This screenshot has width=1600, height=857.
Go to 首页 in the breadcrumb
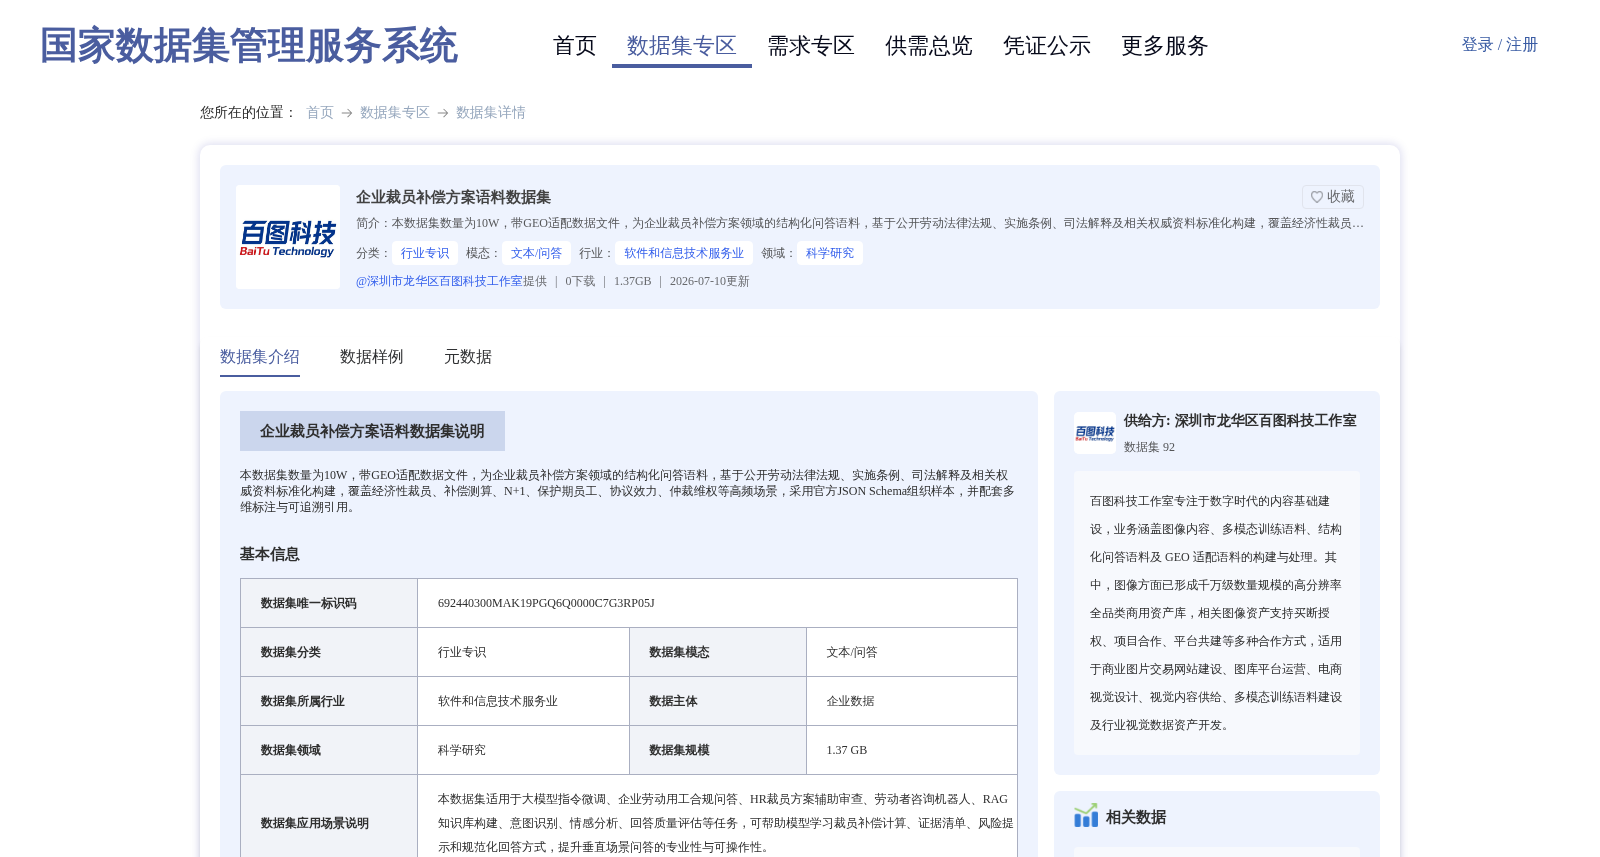click(x=320, y=113)
